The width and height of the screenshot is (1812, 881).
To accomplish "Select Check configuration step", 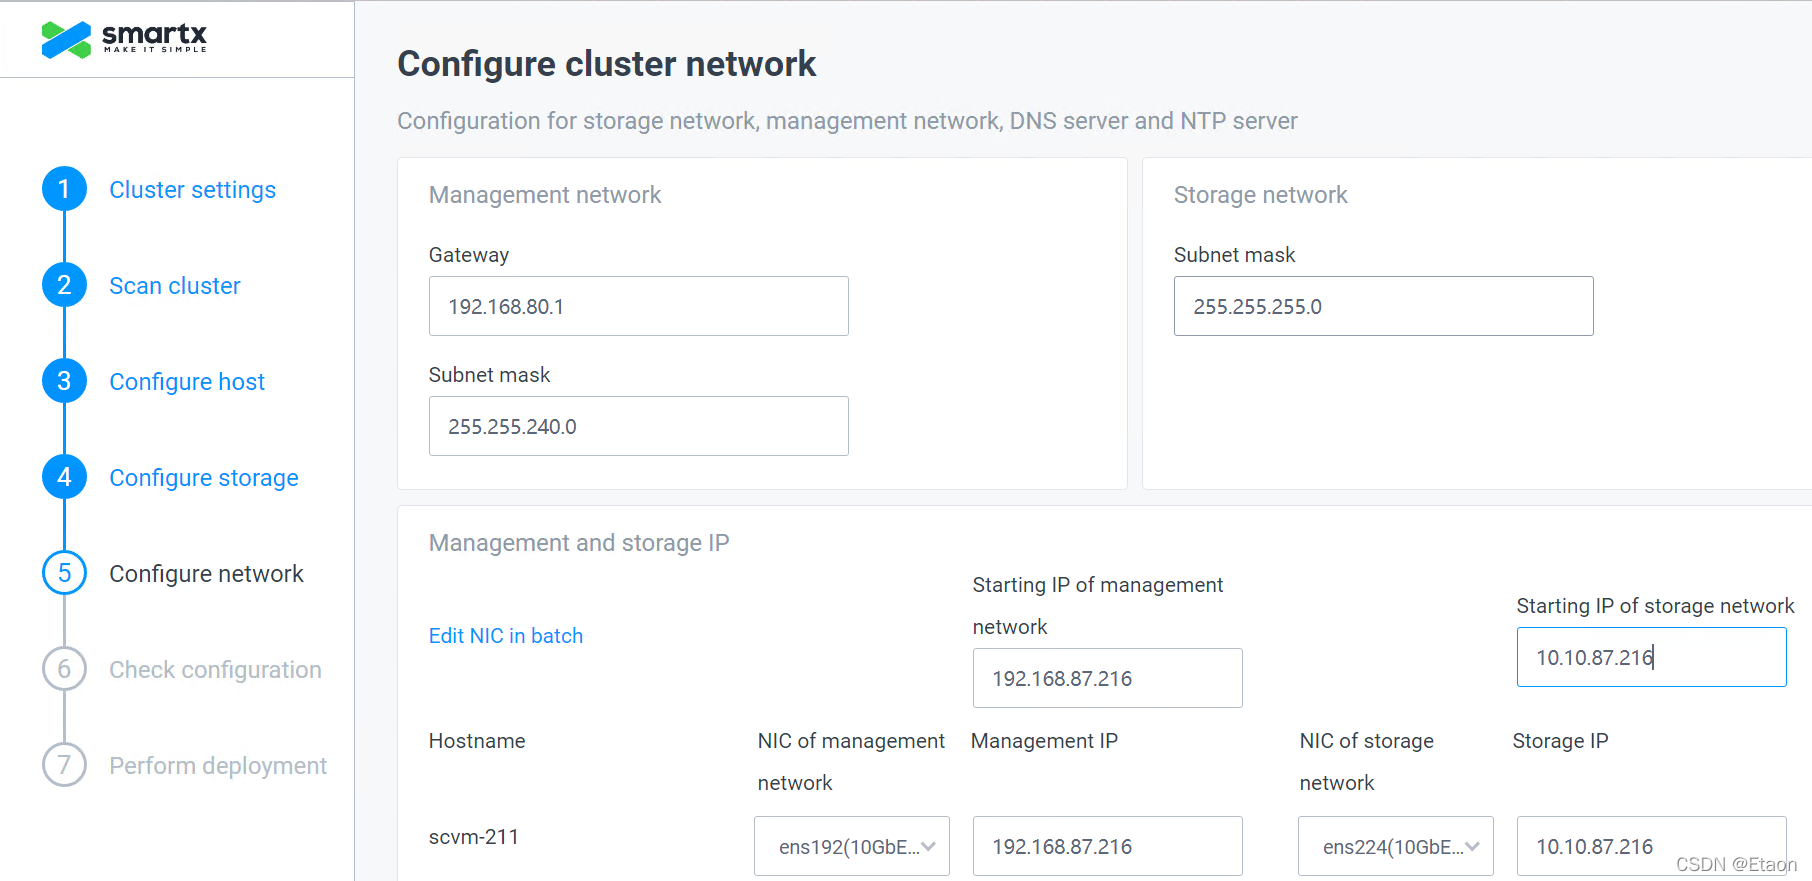I will point(215,670).
